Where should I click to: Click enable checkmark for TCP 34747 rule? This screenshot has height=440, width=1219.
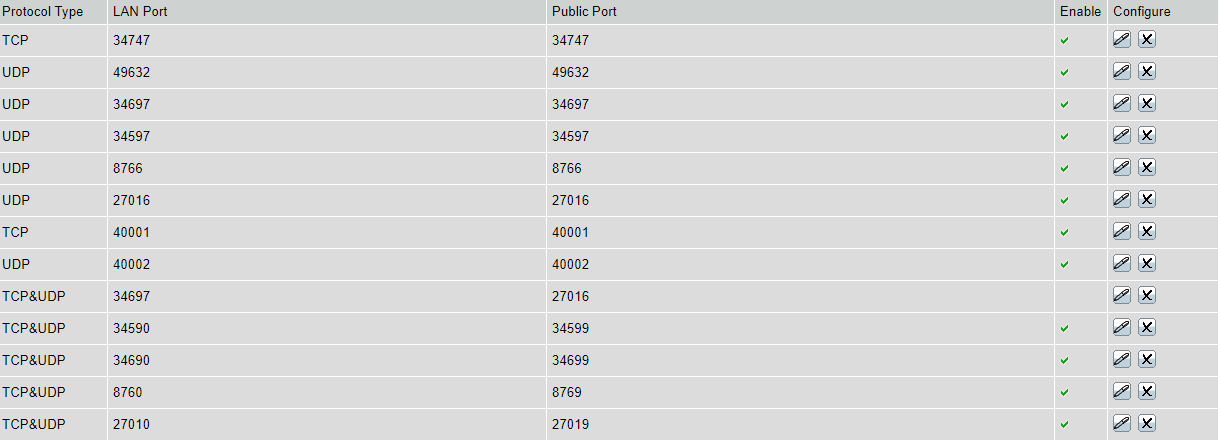click(1065, 40)
